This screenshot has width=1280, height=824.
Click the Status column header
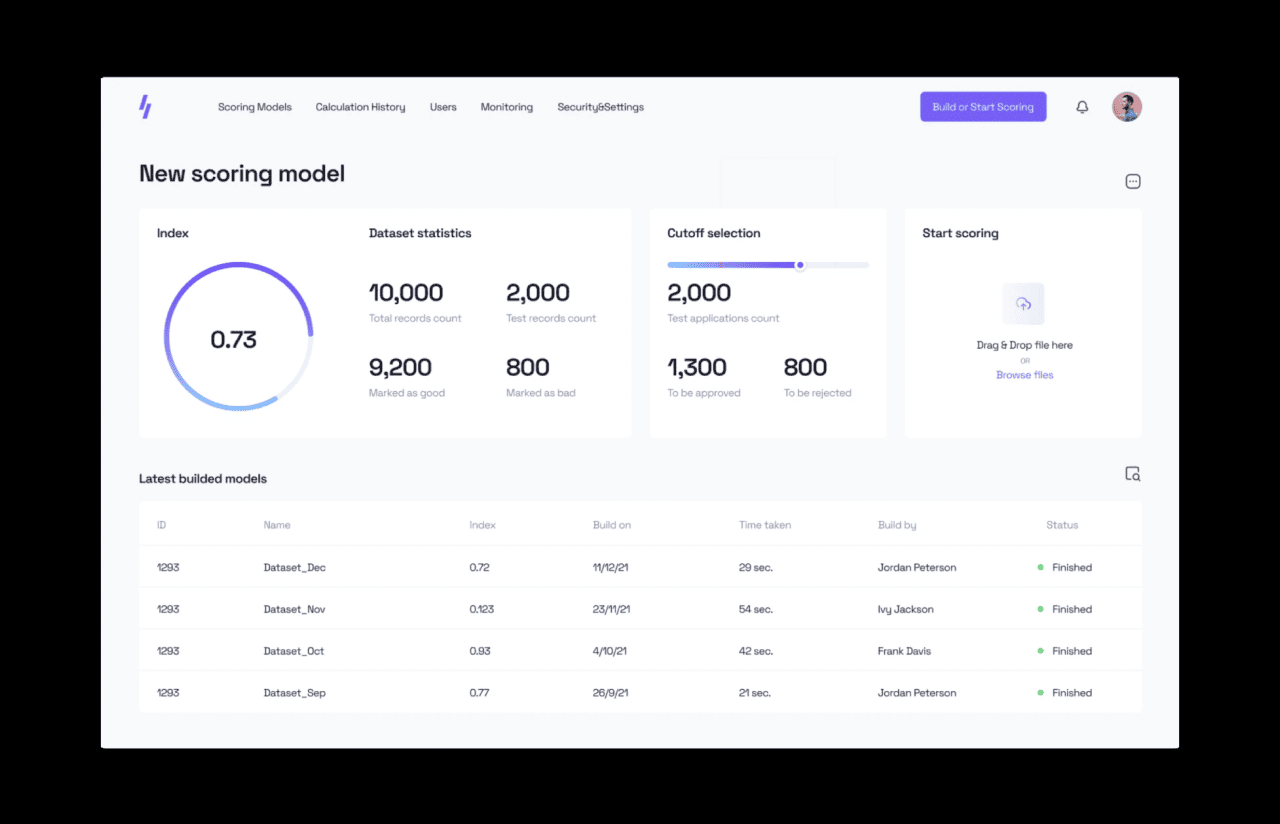[x=1062, y=525]
